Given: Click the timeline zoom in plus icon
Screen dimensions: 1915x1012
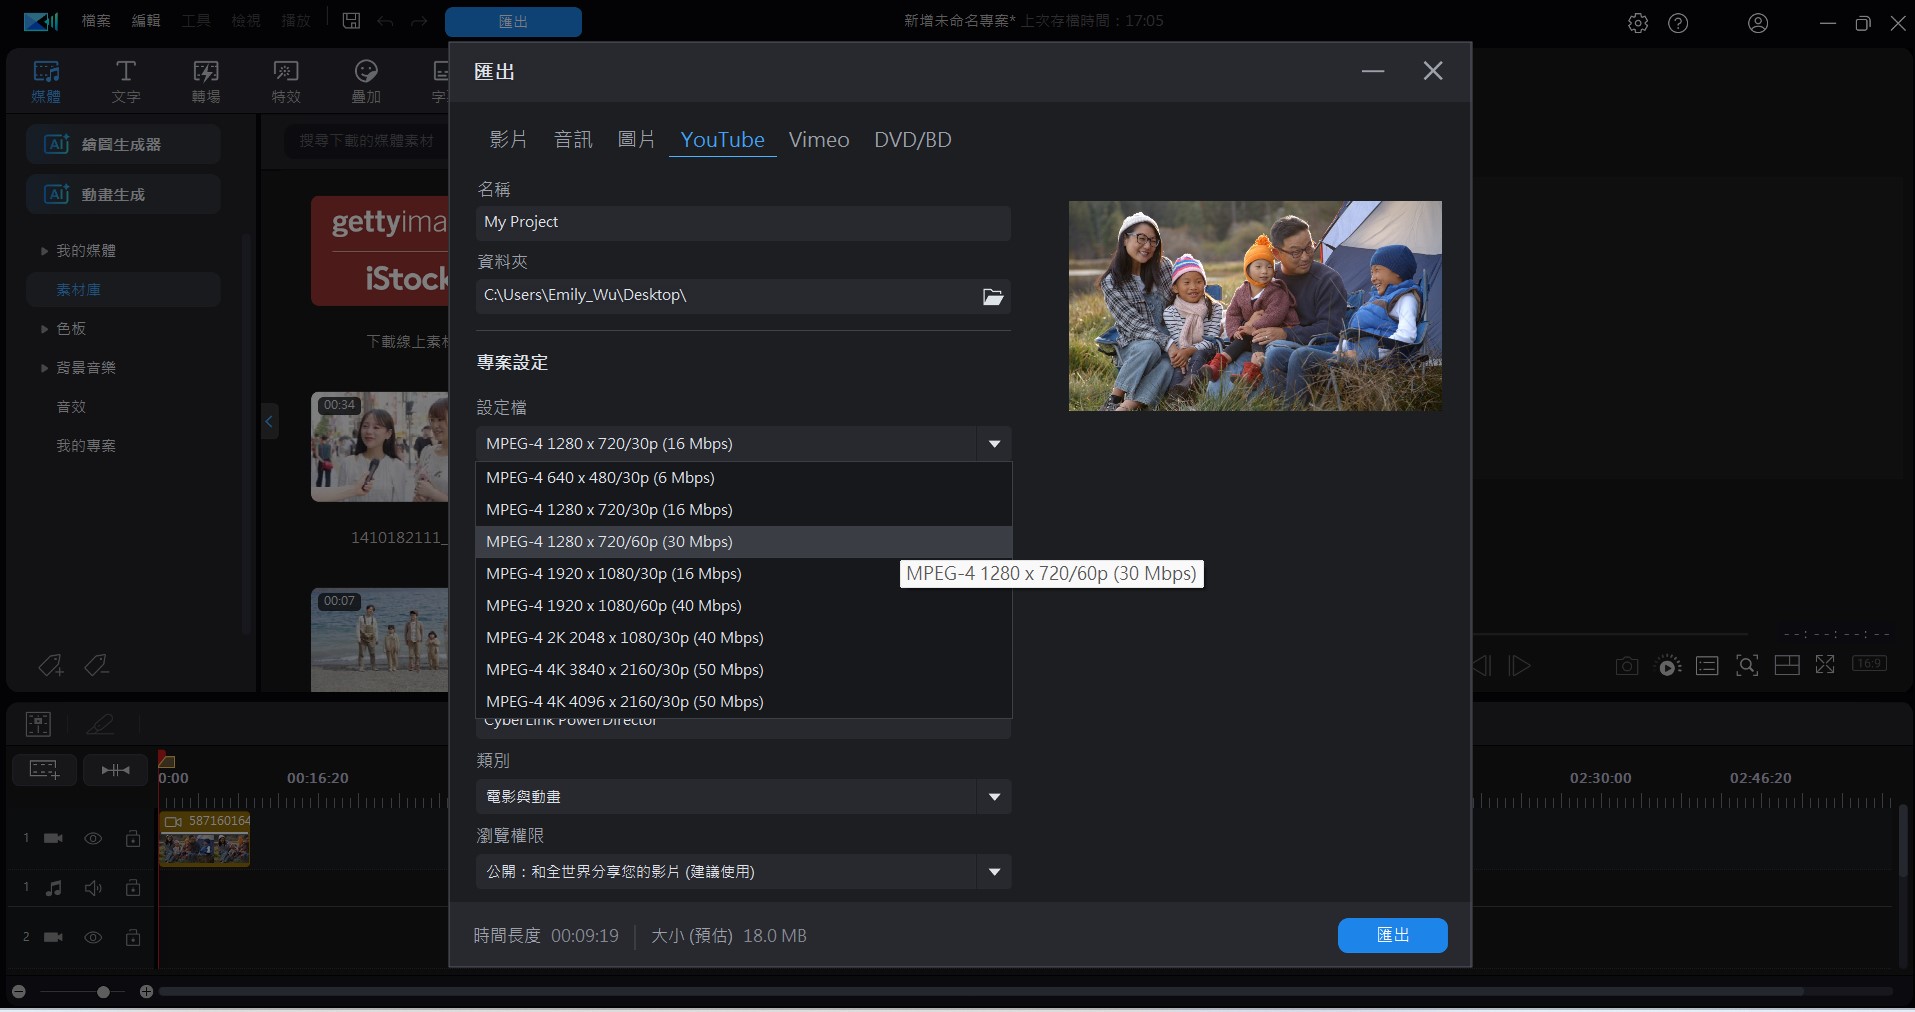Looking at the screenshot, I should pos(146,992).
